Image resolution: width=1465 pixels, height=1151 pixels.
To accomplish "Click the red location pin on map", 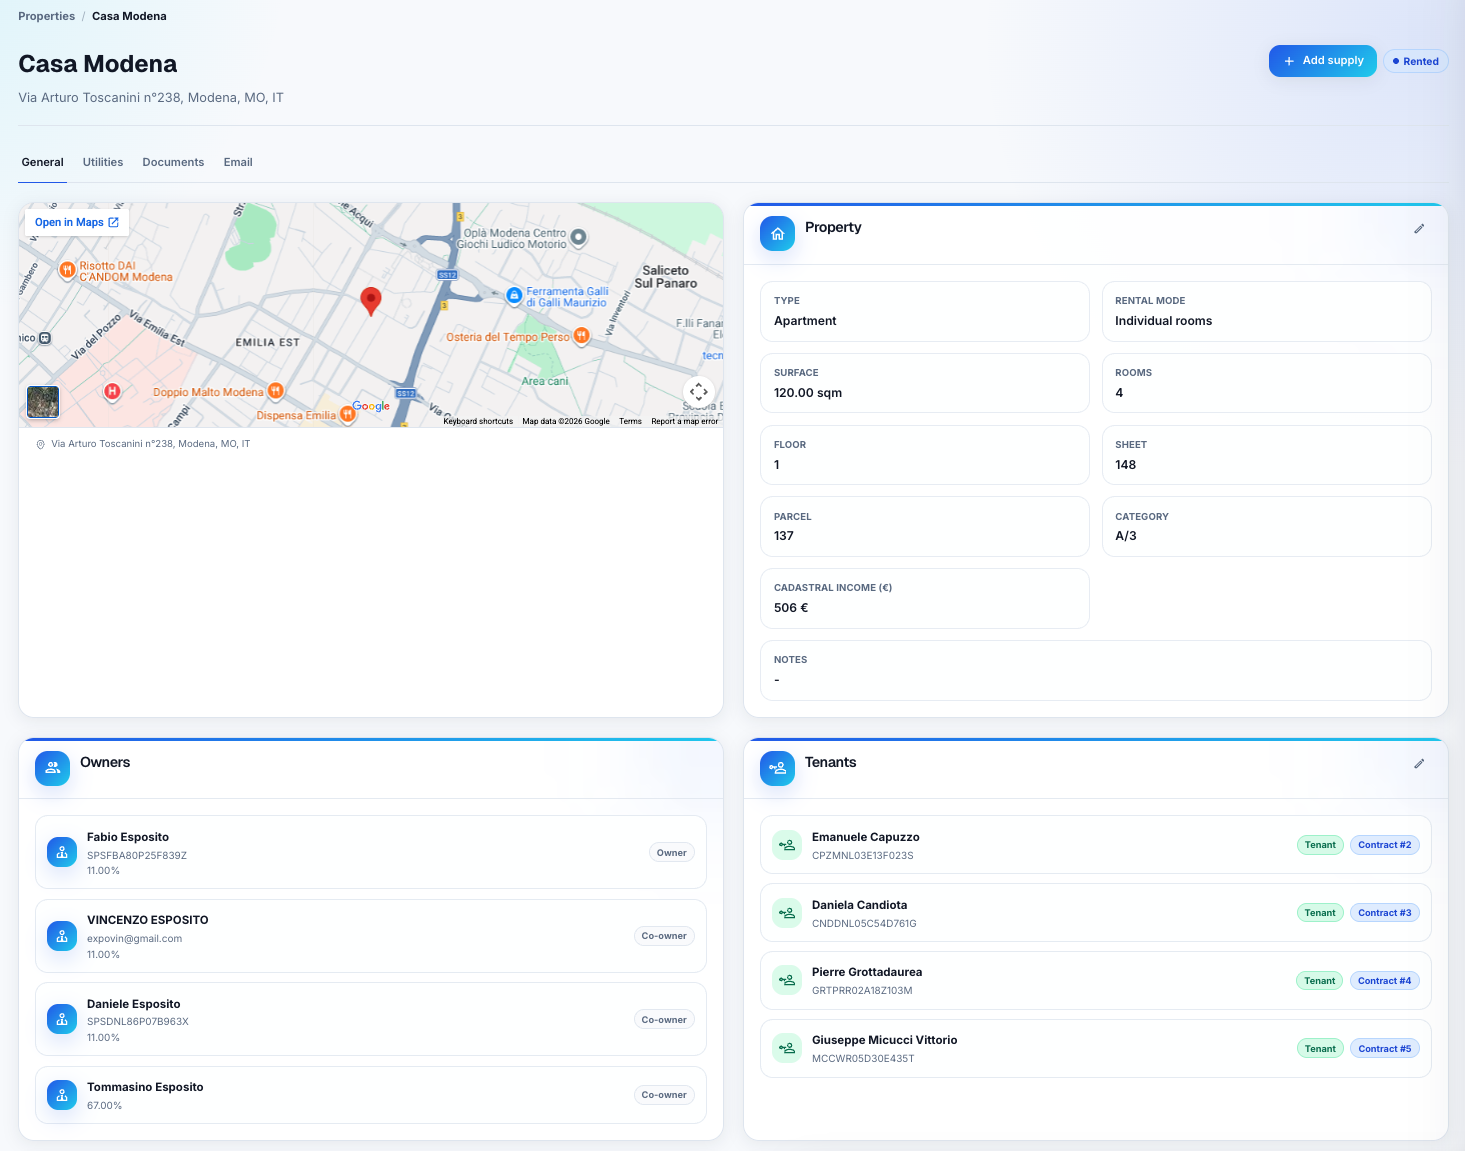I will 371,301.
